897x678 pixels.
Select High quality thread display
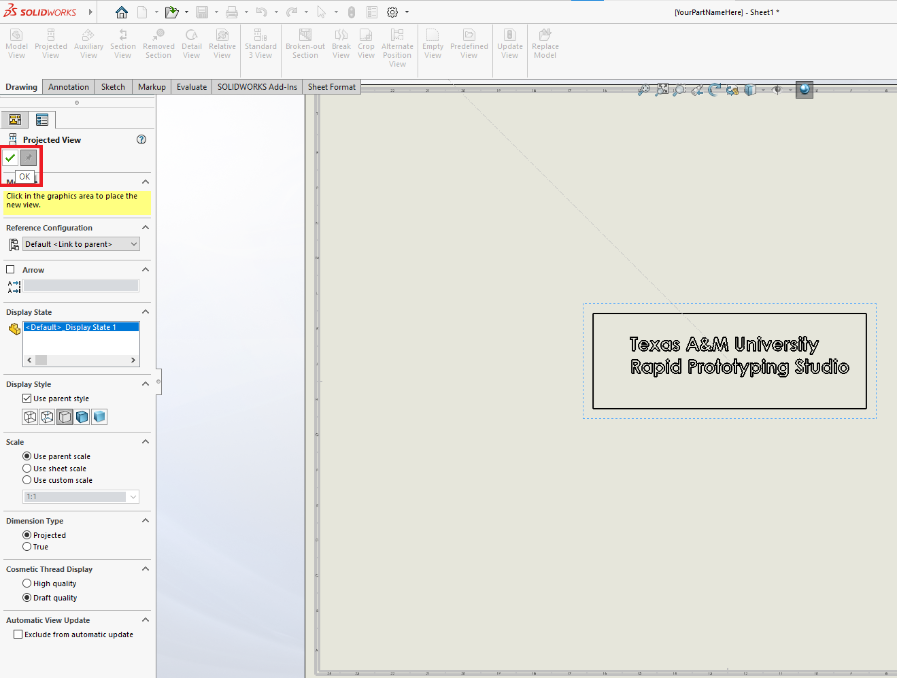pos(27,583)
